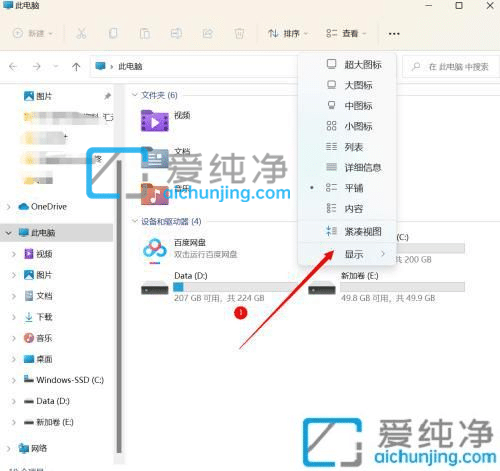Select 网络 in navigation pane

[33, 448]
